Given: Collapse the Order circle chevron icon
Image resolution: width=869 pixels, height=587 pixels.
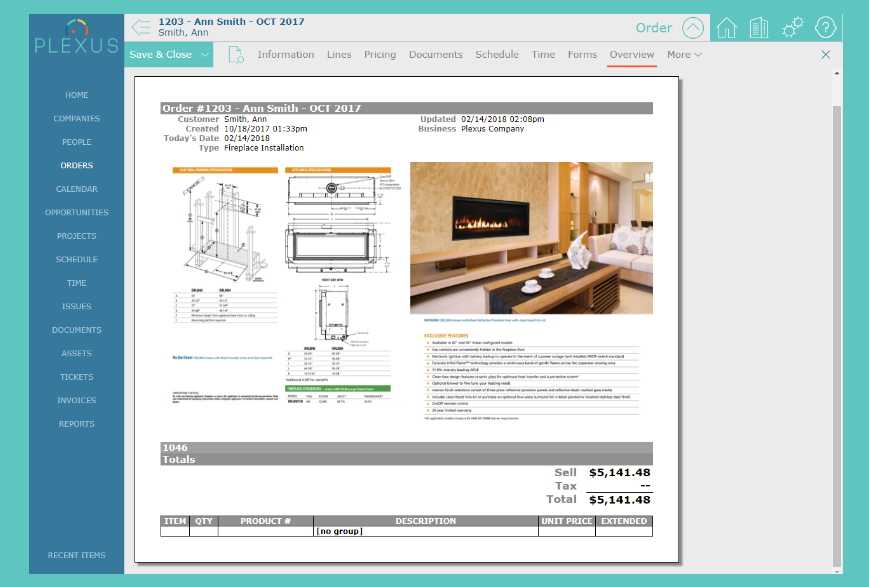Looking at the screenshot, I should point(693,28).
